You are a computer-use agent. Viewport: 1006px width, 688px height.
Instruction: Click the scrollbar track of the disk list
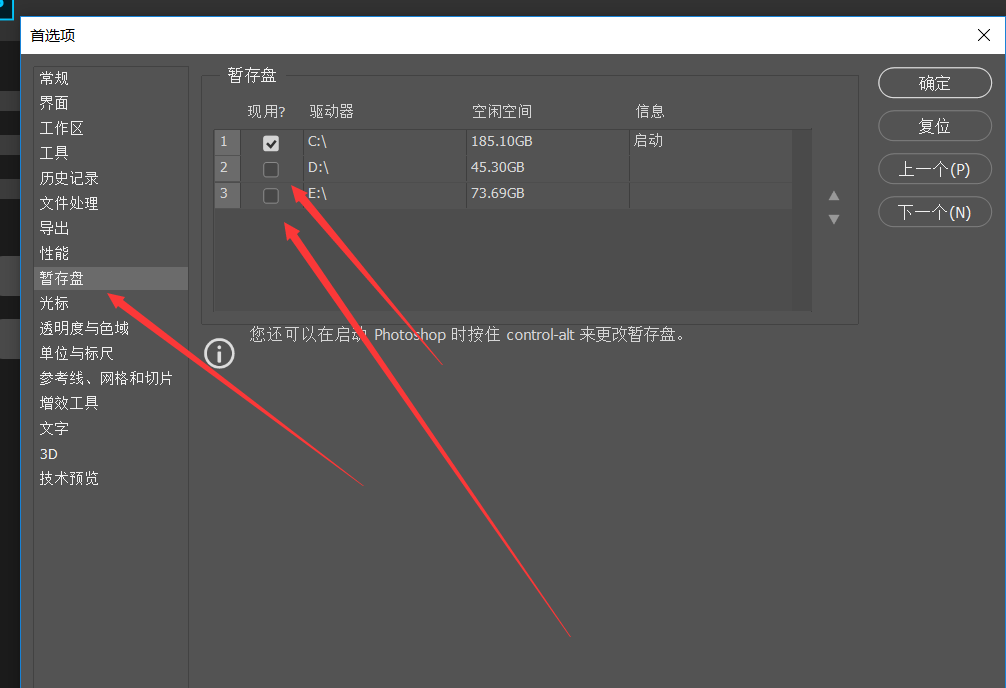click(801, 221)
